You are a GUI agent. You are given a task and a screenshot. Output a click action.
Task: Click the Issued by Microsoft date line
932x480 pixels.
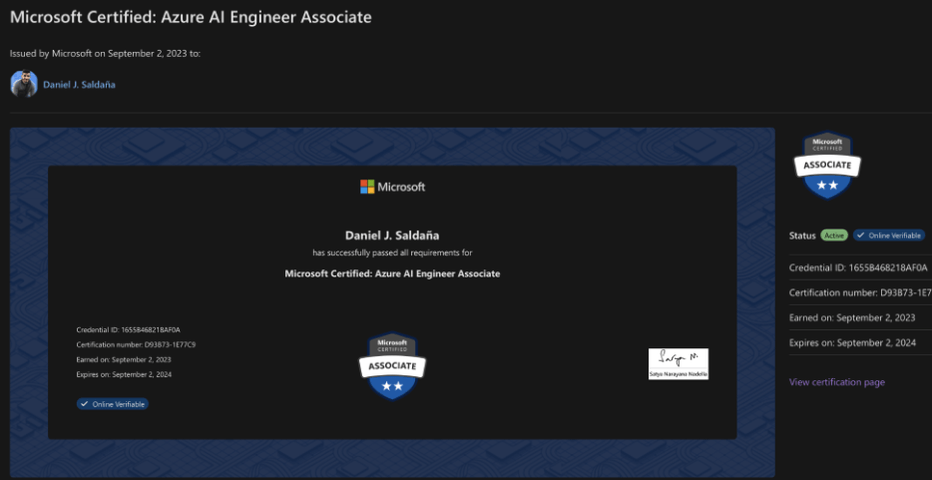click(105, 53)
